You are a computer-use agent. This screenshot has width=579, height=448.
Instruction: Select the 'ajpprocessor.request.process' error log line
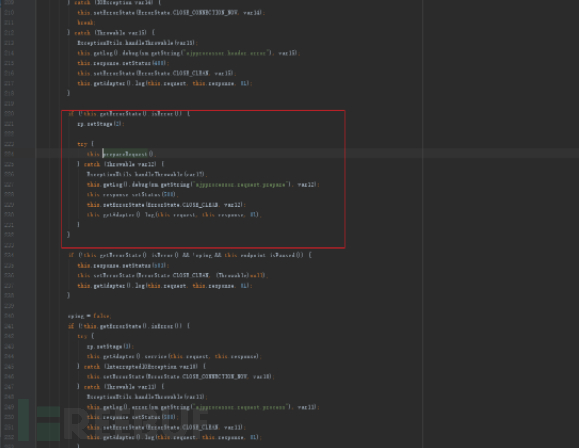[203, 407]
